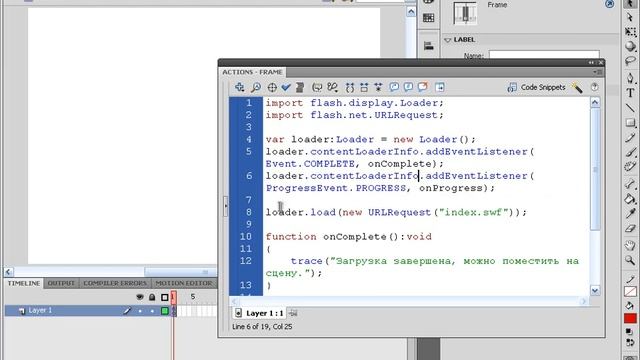Viewport: 640px width, 360px height.
Task: Click the Auto format icon
Action: [x=300, y=87]
